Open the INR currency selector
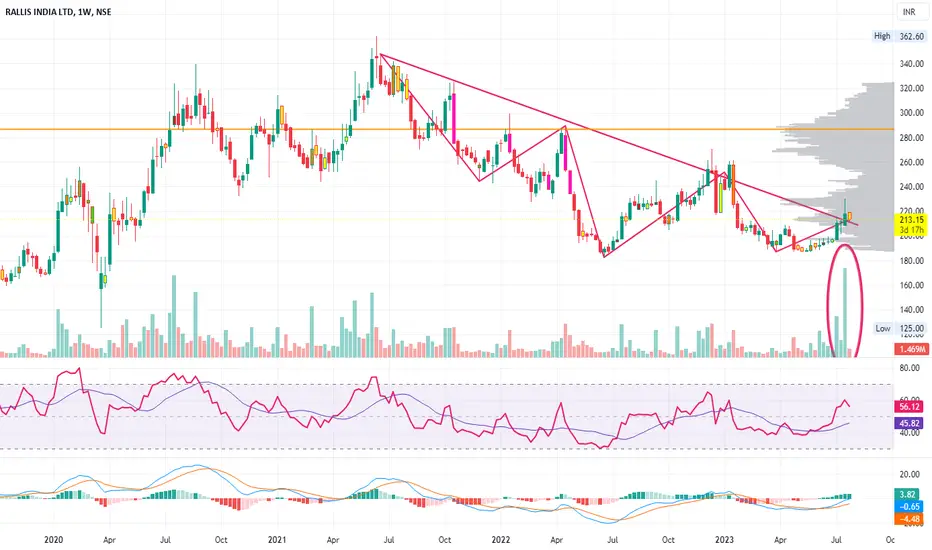This screenshot has width=932, height=550. pyautogui.click(x=909, y=12)
